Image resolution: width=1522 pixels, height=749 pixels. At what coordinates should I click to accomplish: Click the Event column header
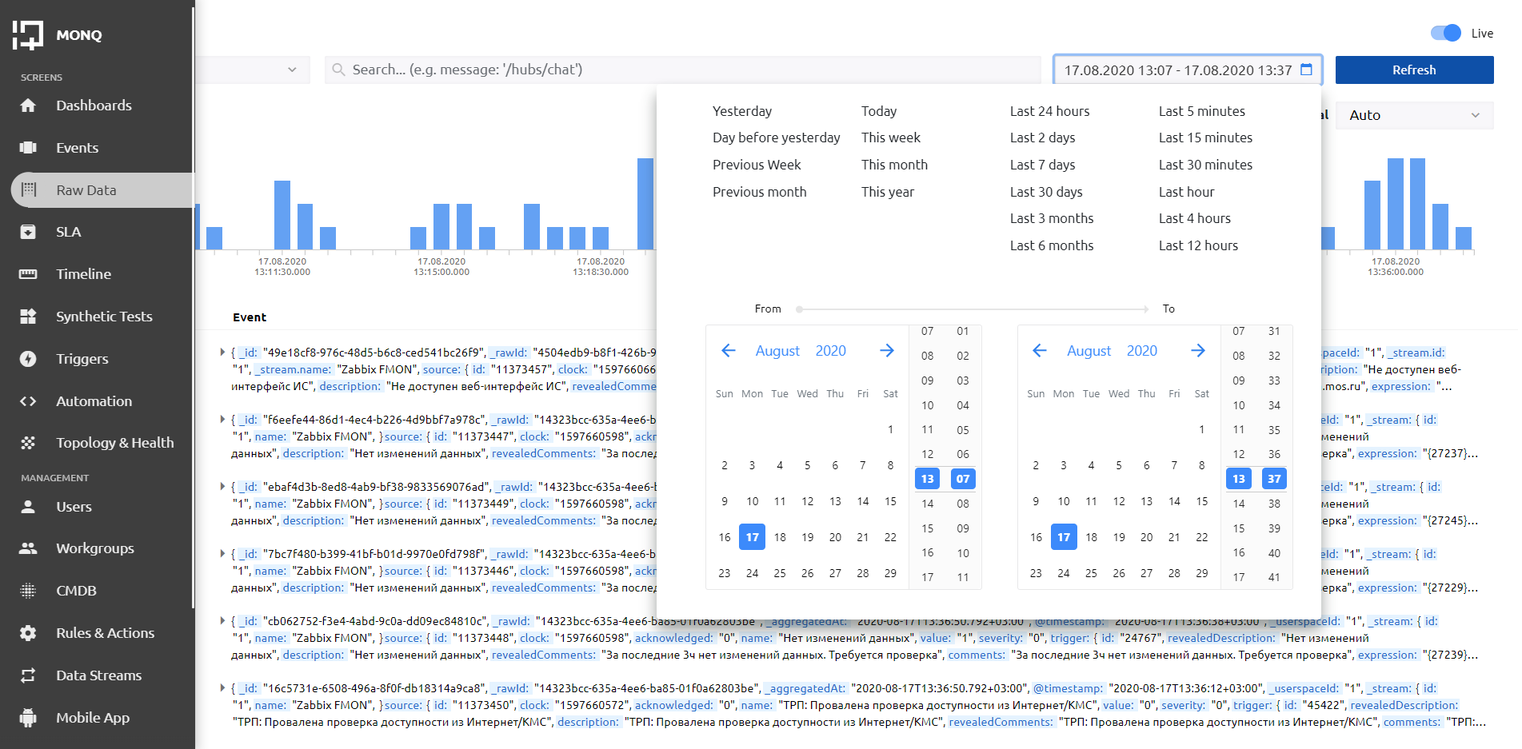[250, 318]
